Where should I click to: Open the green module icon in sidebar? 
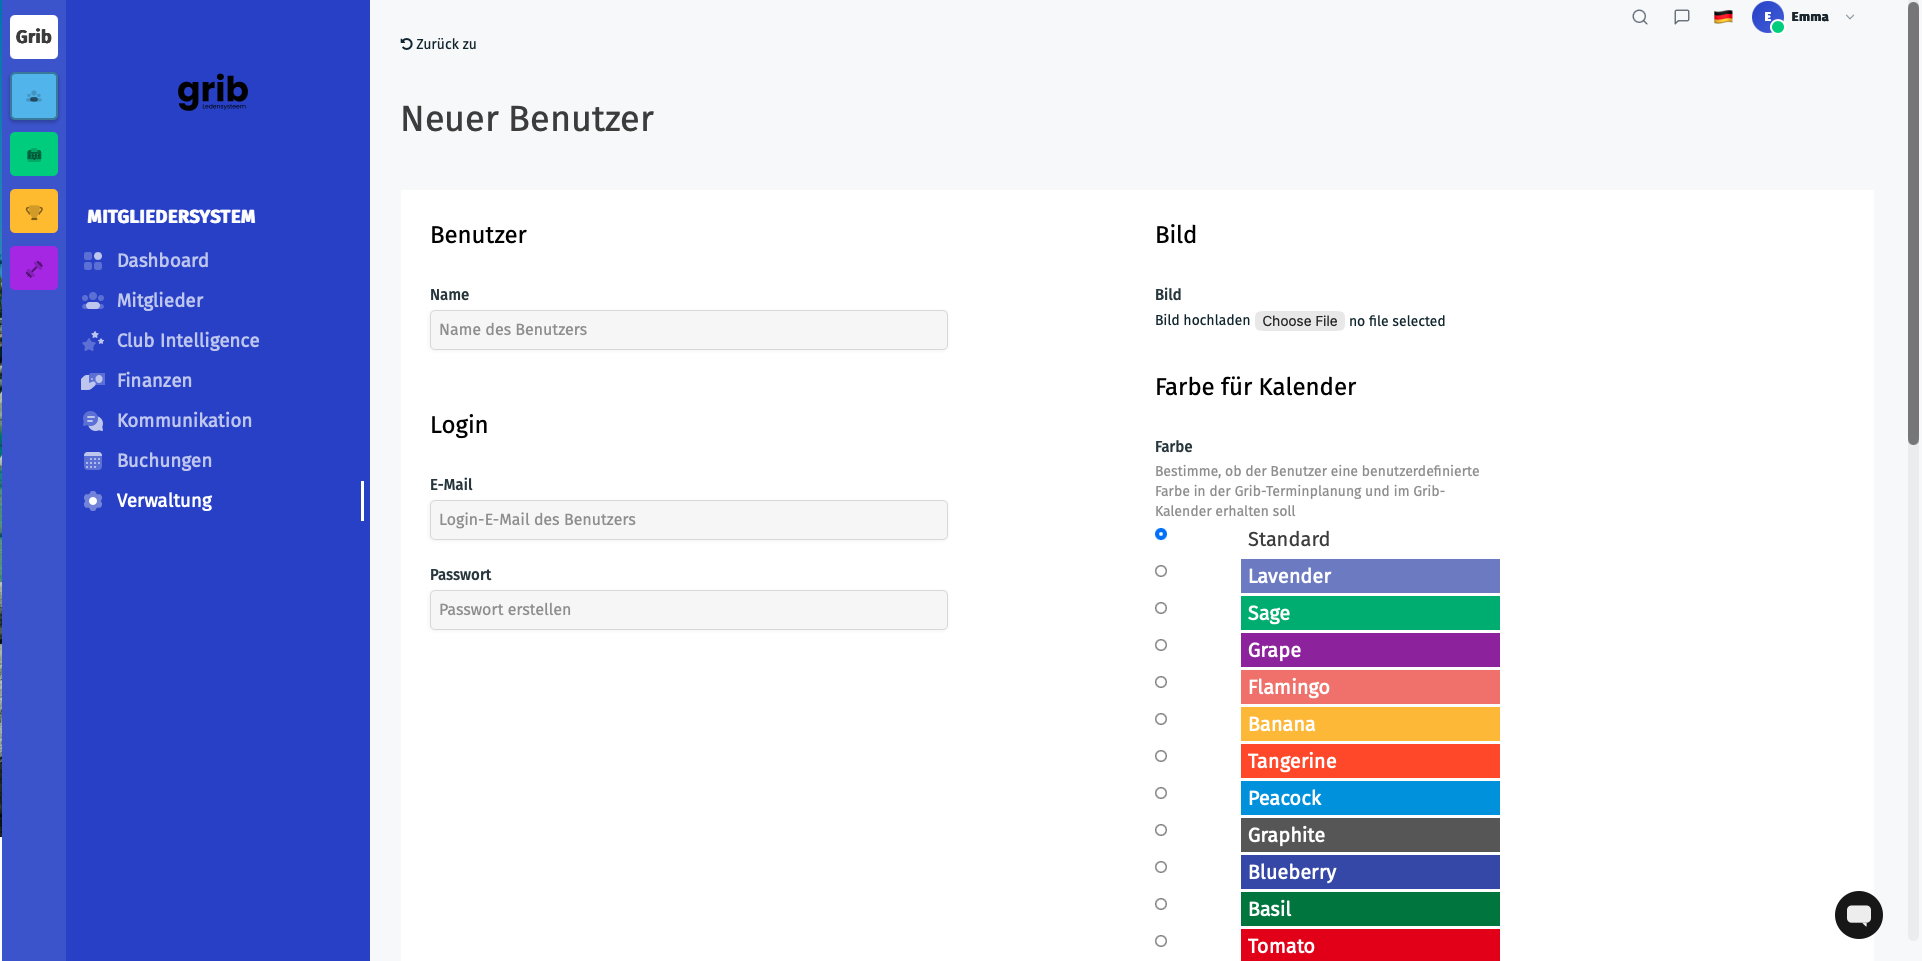coord(34,154)
